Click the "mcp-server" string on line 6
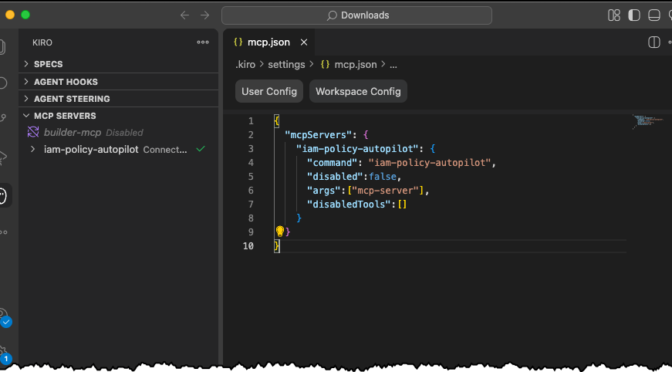 [385, 190]
